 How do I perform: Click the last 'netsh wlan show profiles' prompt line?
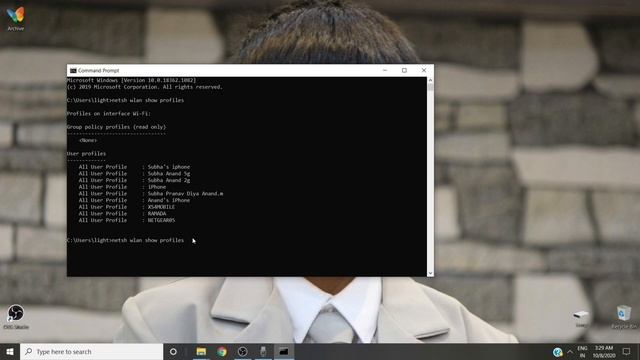click(125, 240)
